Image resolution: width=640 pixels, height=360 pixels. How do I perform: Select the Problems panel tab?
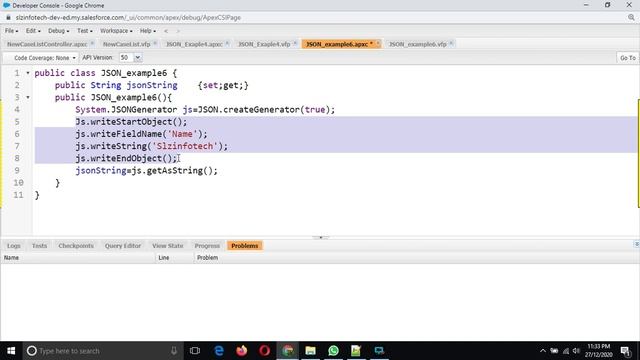pos(244,246)
